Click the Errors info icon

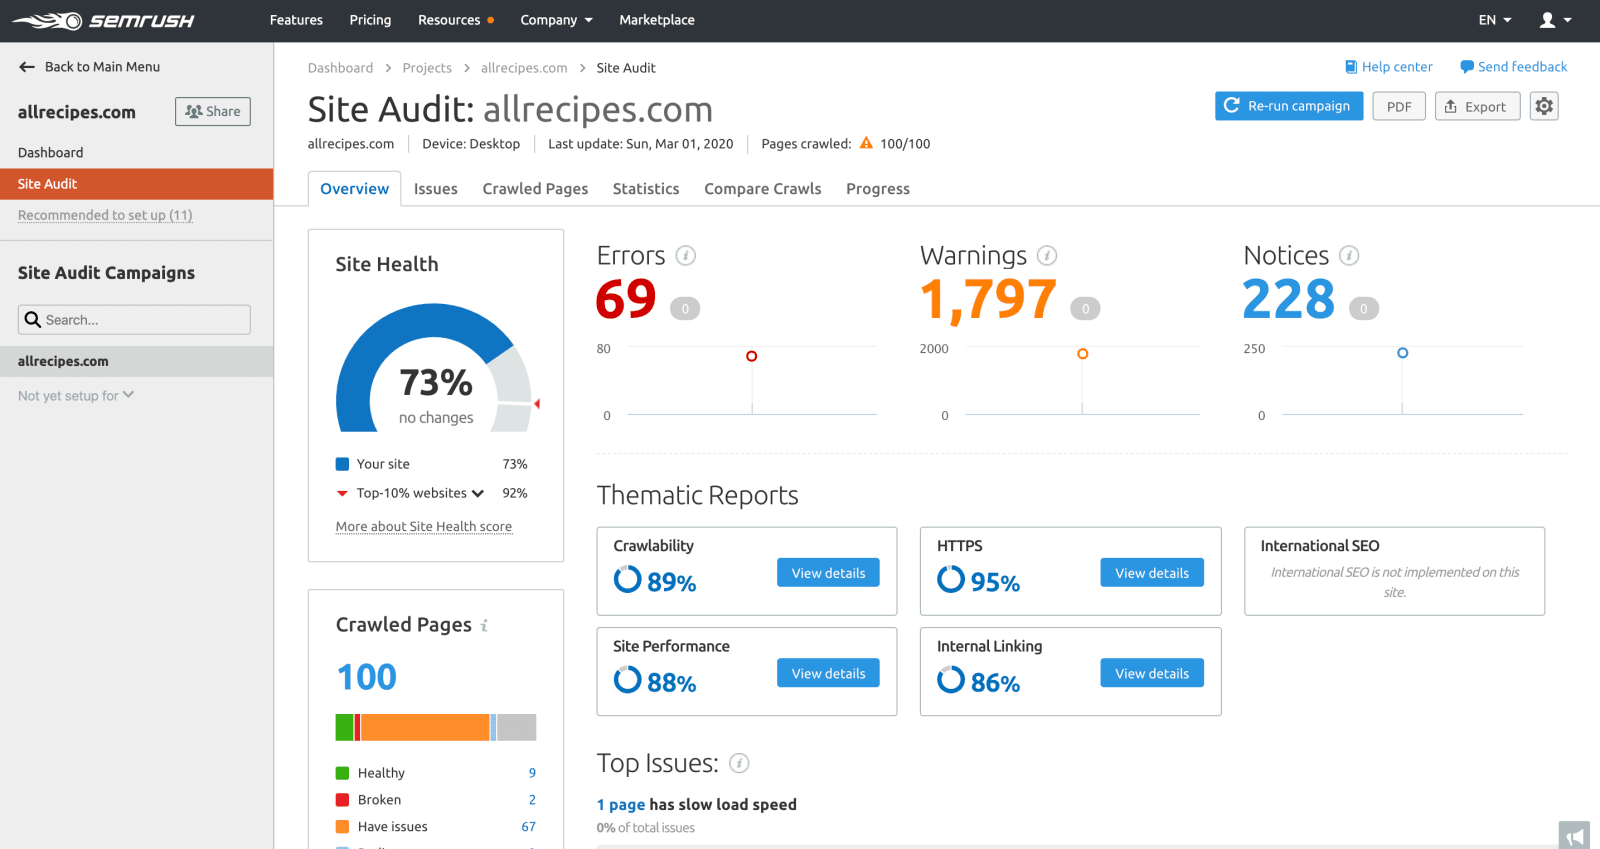[685, 256]
